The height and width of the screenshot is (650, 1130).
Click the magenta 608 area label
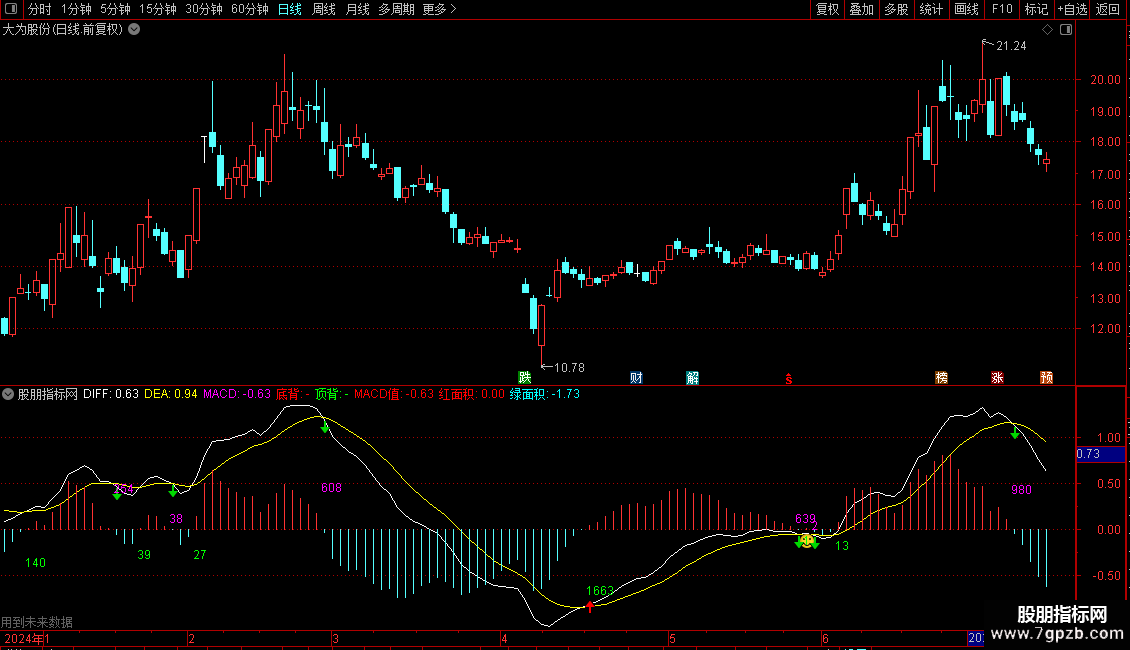[x=332, y=488]
